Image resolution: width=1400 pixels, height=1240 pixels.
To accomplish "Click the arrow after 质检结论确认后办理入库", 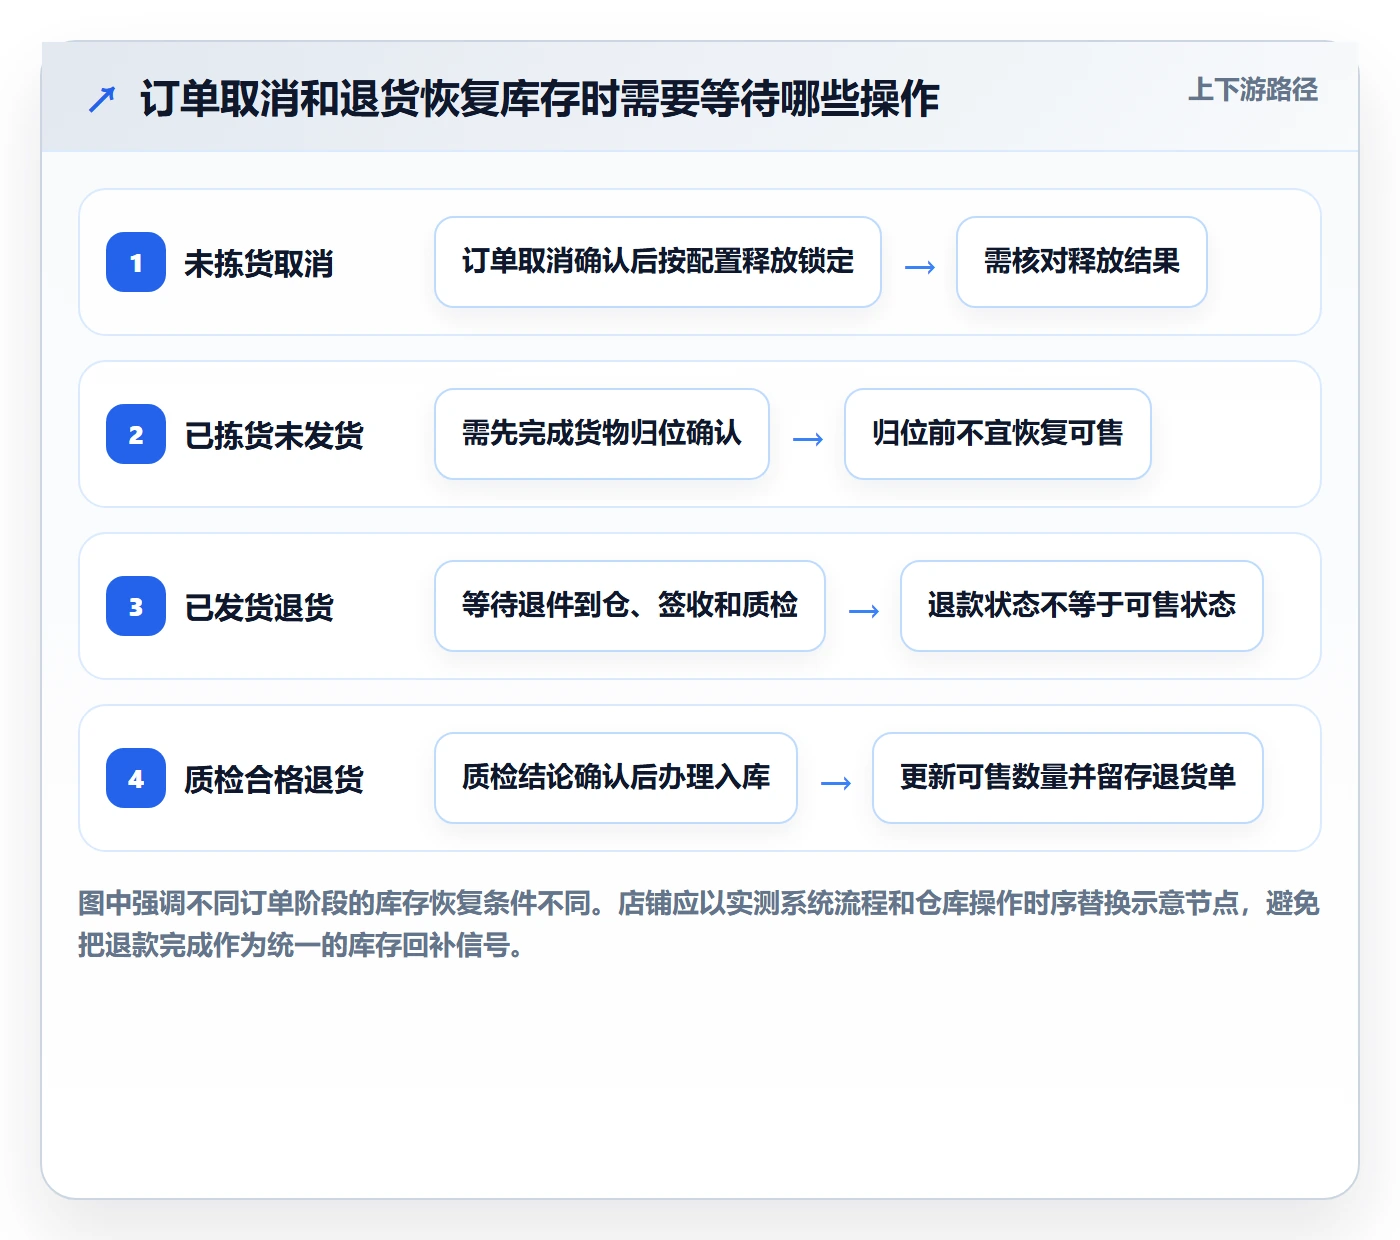I will coord(836,783).
